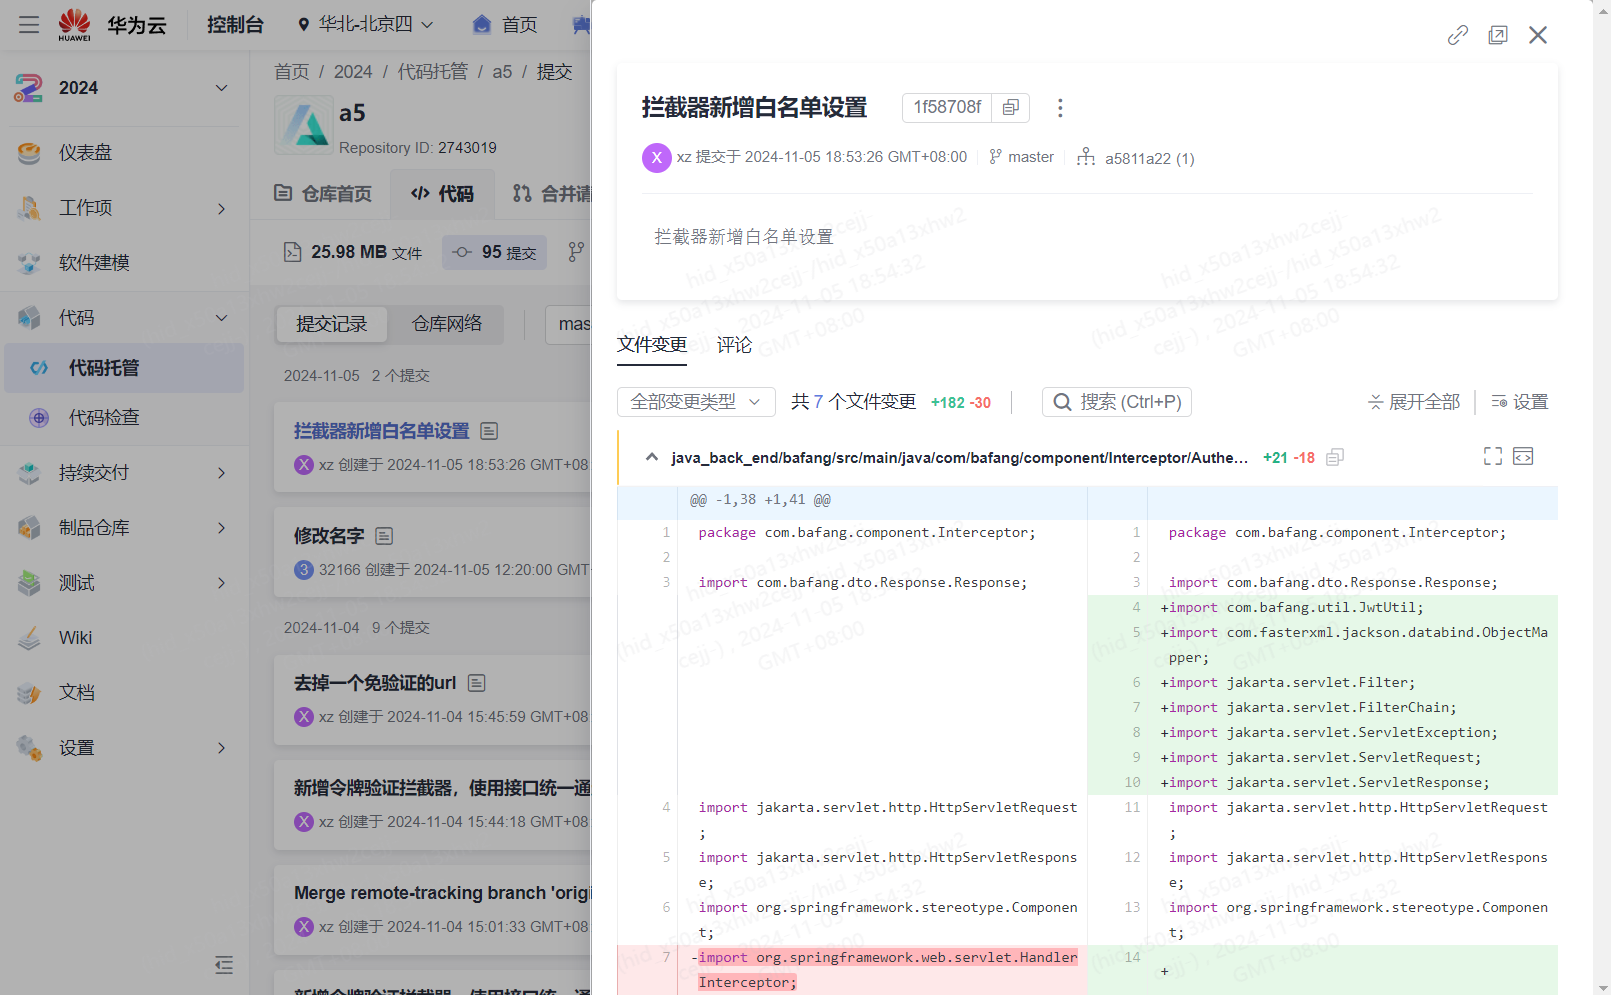Viewport: 1611px width, 995px height.
Task: Click diff hunk header @@ -1,38 +1,41 @@
Action: tap(760, 500)
